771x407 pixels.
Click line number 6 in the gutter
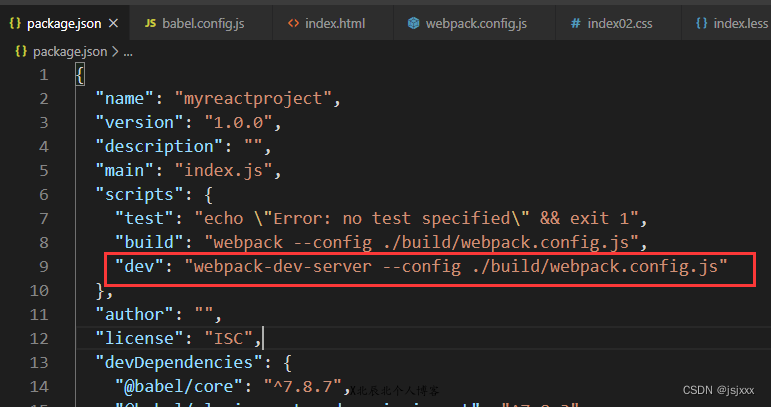(x=44, y=195)
